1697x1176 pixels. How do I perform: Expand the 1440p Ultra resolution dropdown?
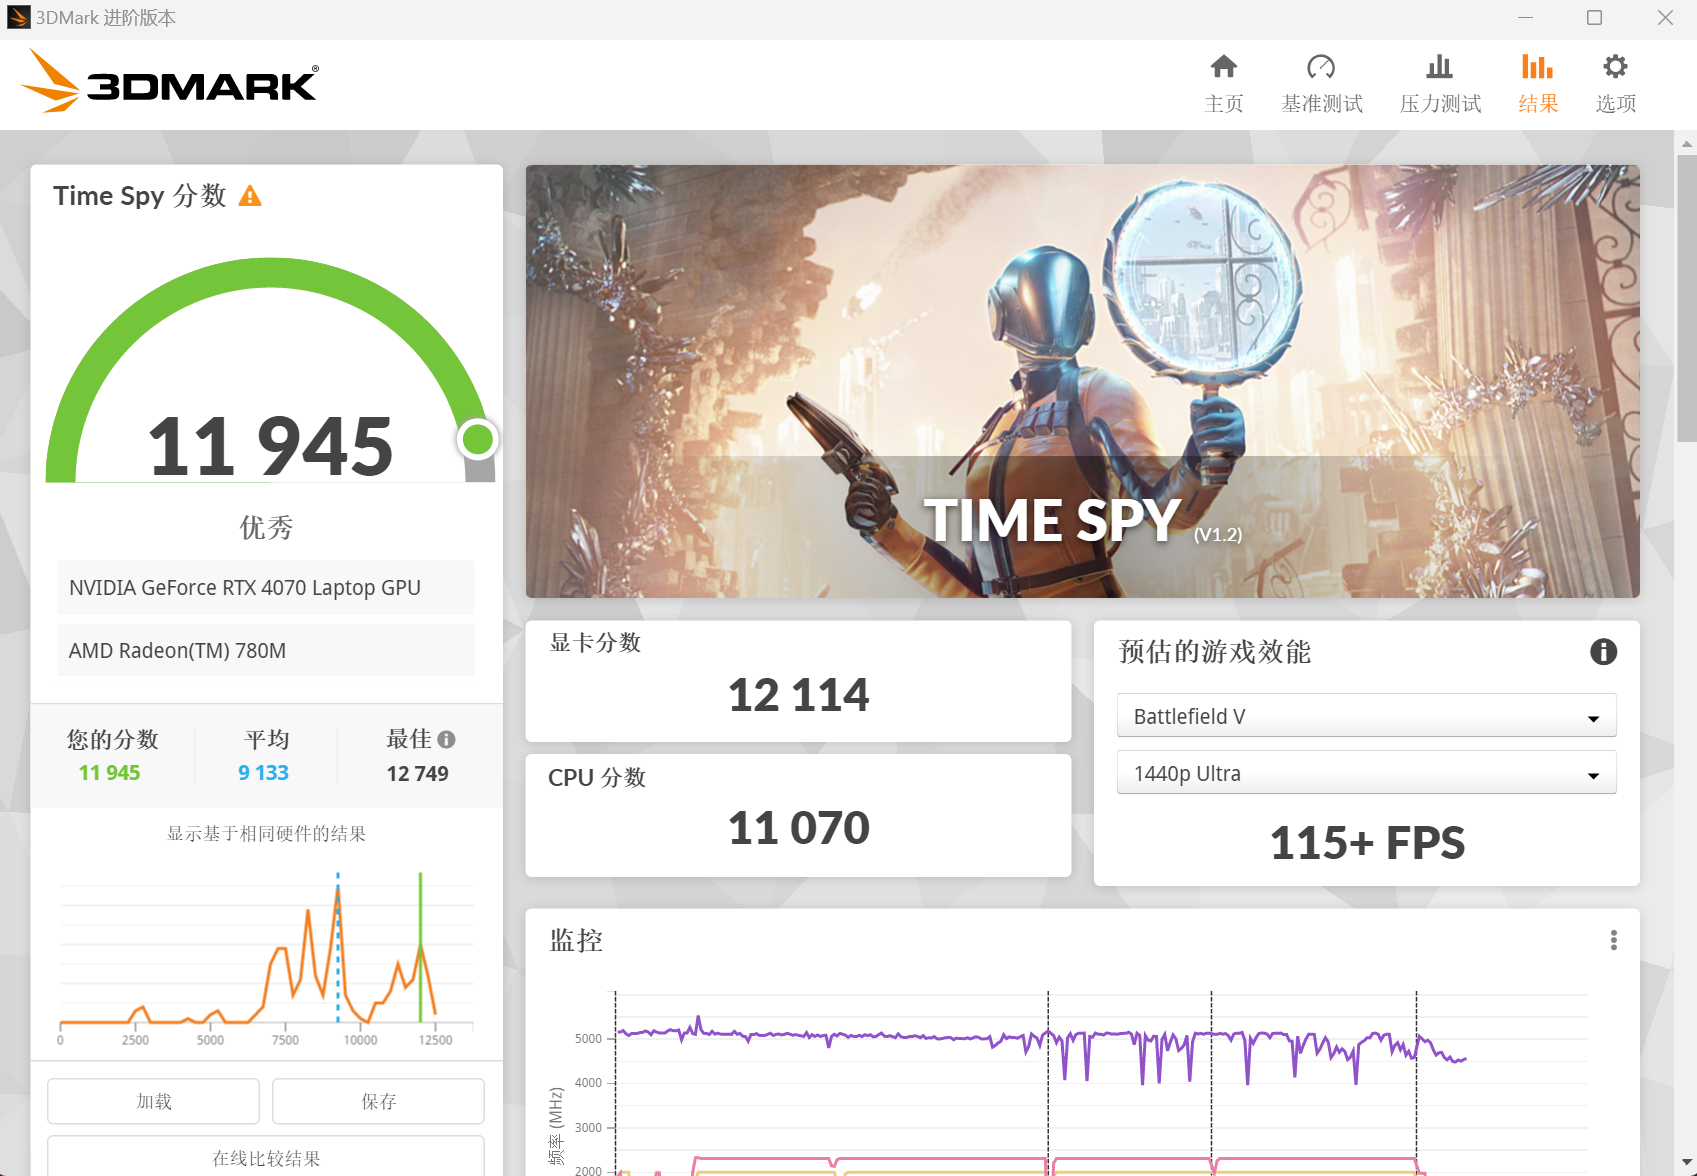click(x=1366, y=773)
